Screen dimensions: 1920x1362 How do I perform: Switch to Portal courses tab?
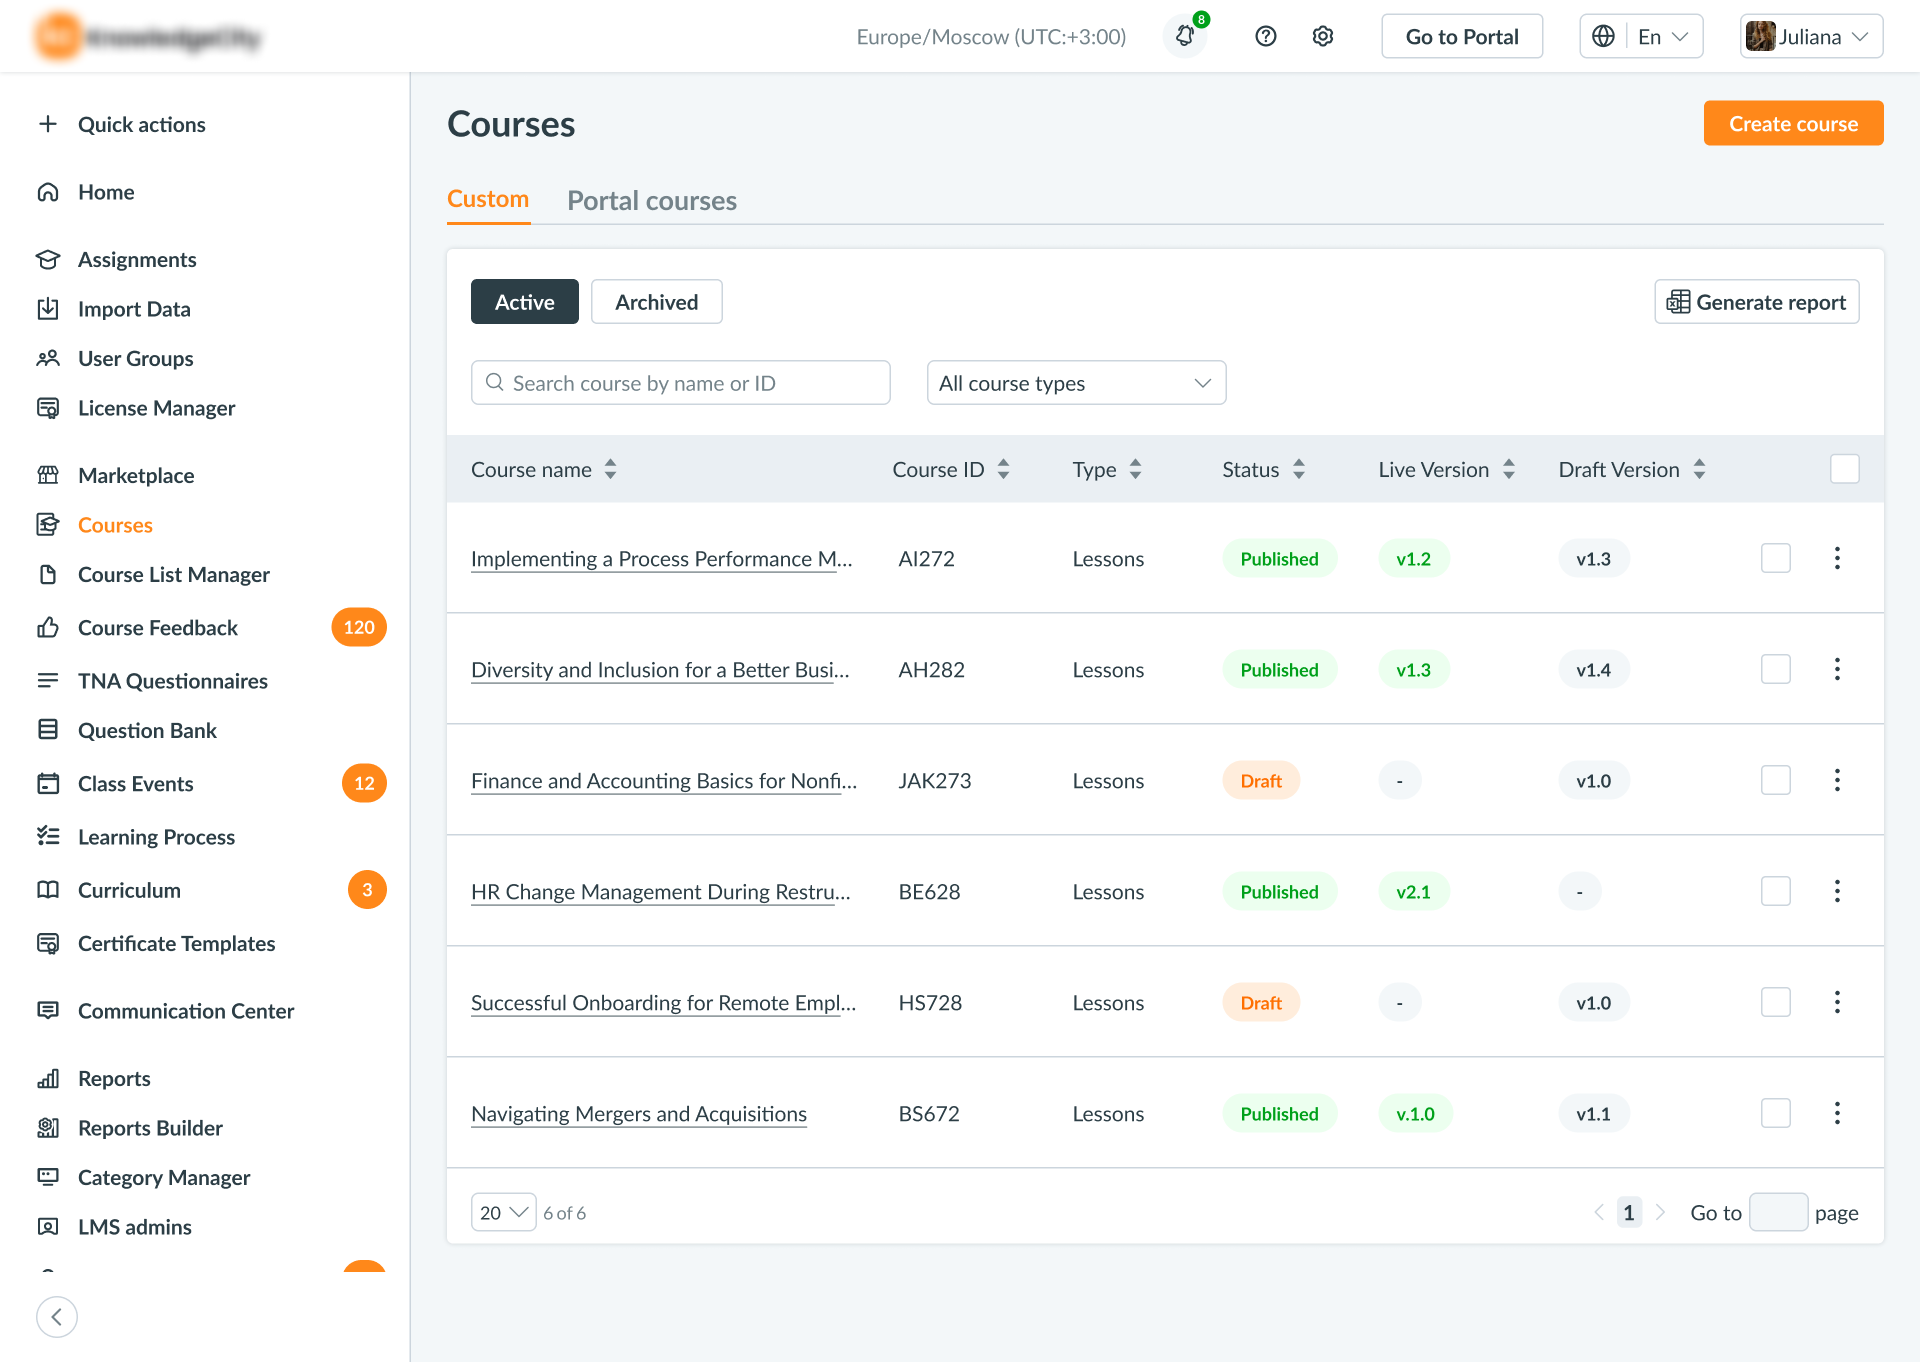click(x=652, y=200)
